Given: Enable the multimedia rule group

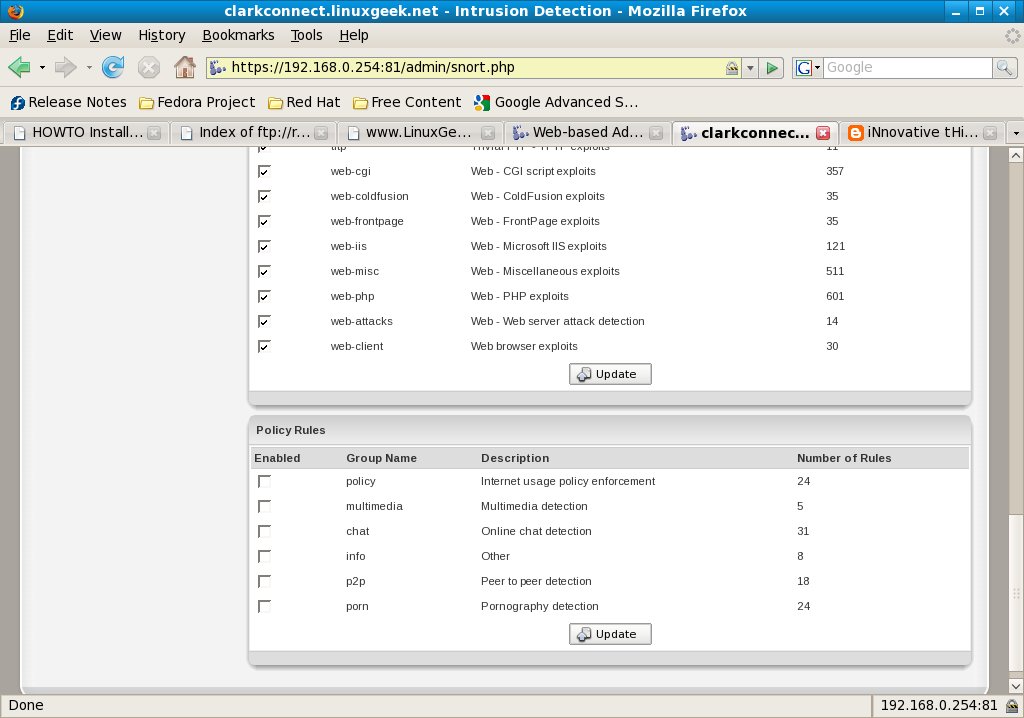Looking at the screenshot, I should pyautogui.click(x=264, y=506).
